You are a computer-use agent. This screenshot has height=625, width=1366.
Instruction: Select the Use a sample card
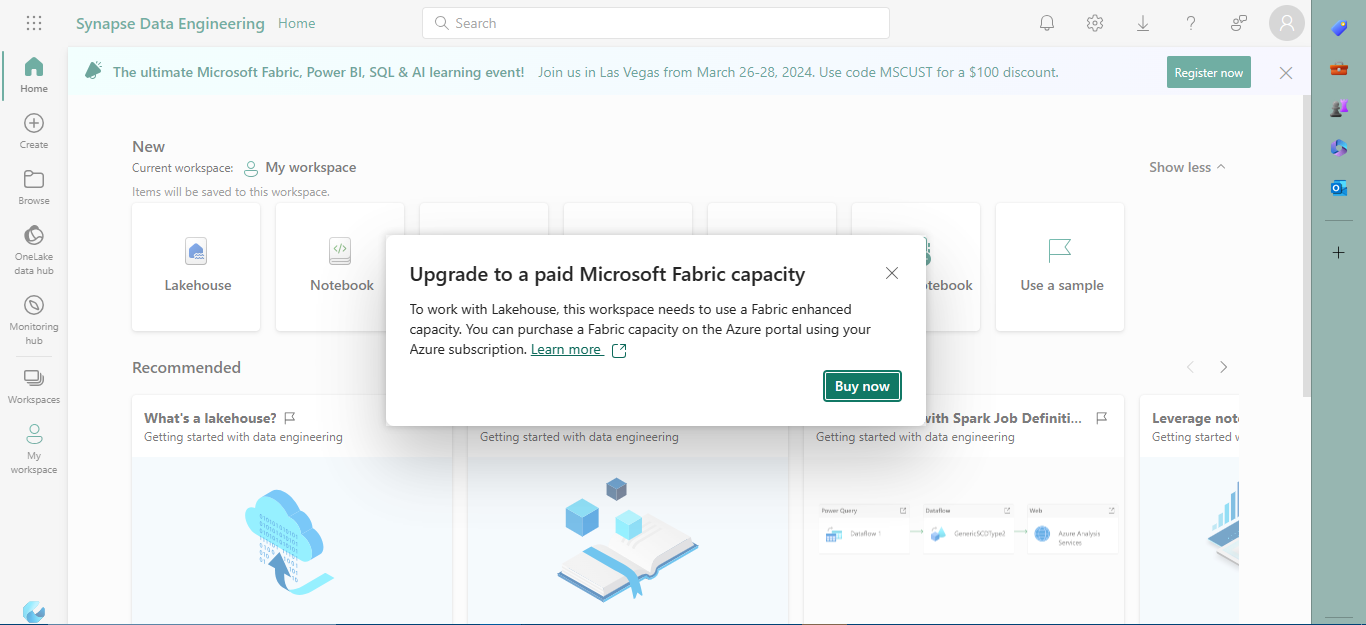pyautogui.click(x=1060, y=267)
